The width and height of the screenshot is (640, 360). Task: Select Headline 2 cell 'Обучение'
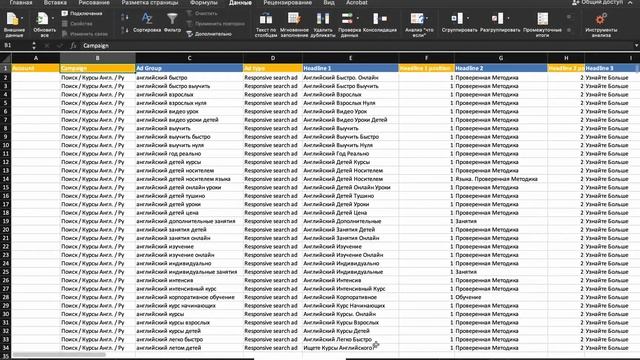tap(501, 297)
